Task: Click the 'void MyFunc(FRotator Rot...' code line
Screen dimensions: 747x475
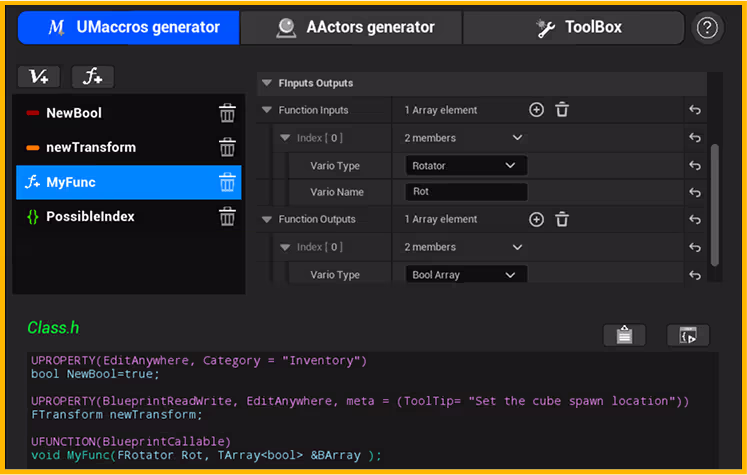Action: [x=206, y=455]
